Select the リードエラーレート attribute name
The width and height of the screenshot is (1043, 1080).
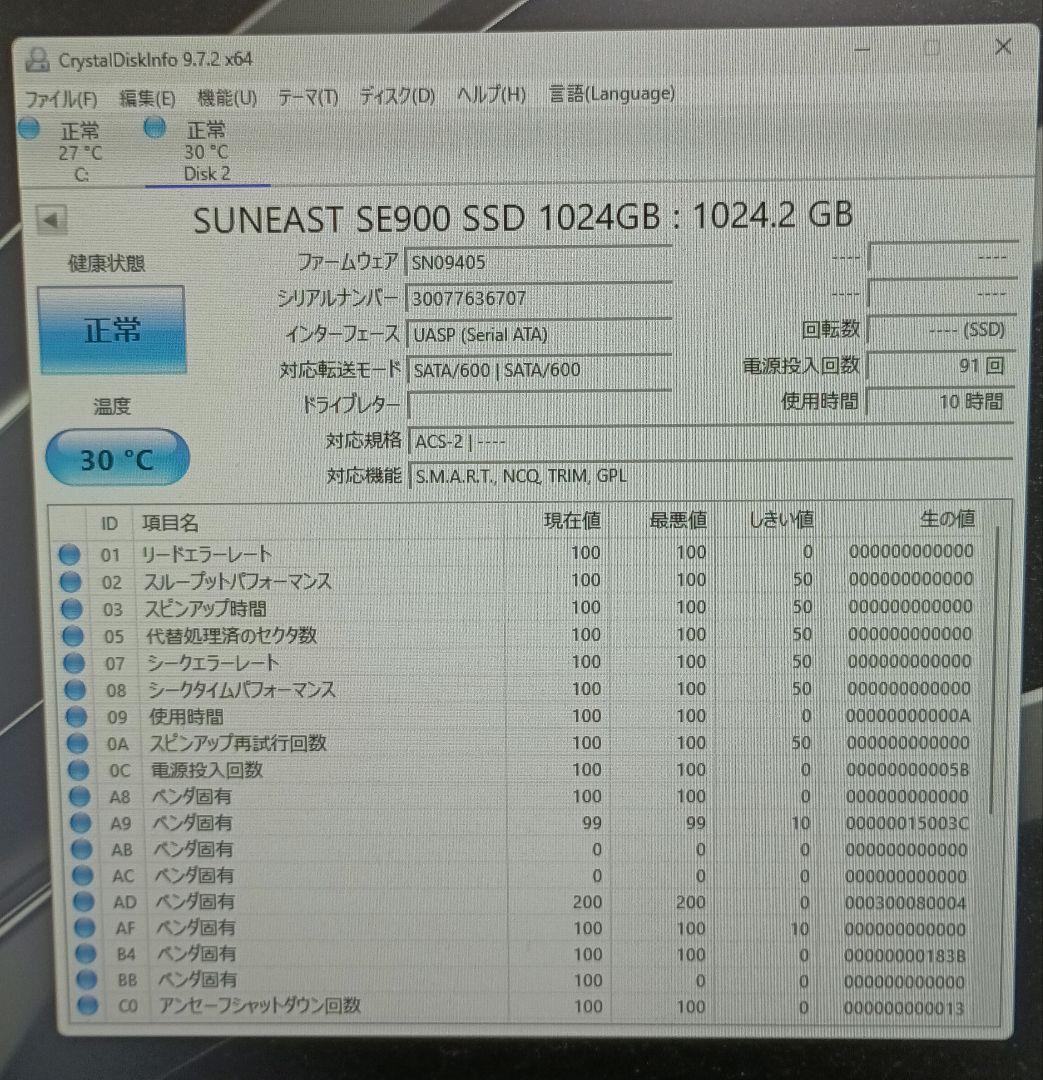(x=206, y=554)
